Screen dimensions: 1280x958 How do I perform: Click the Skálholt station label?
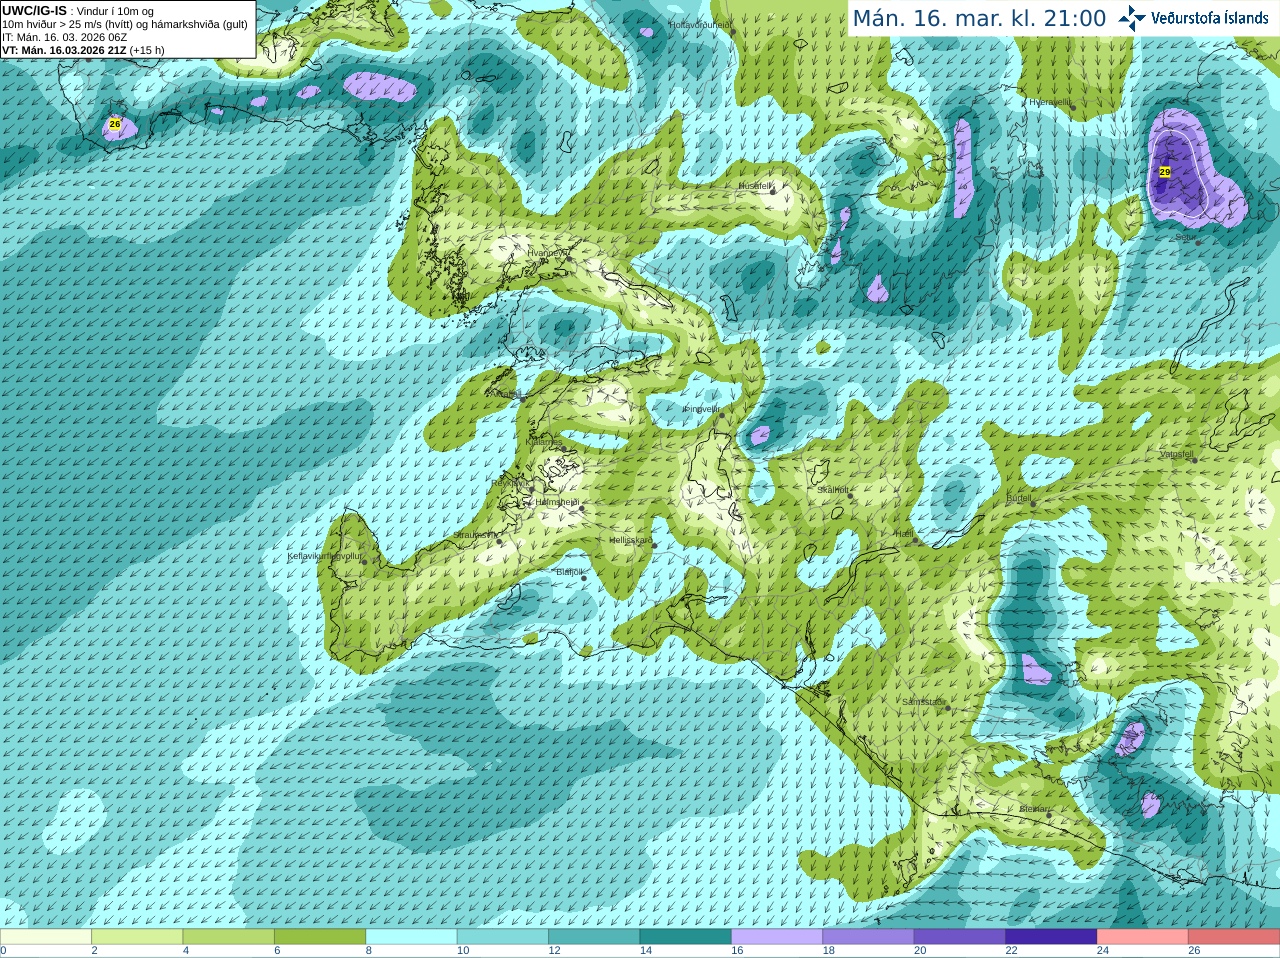point(833,490)
